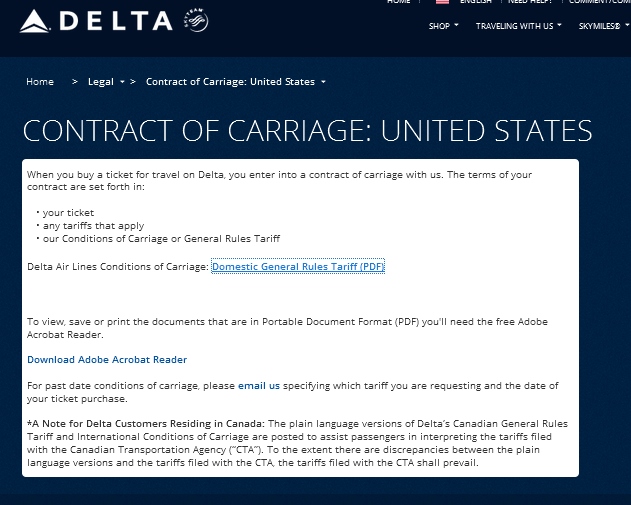This screenshot has width=631, height=505.
Task: Expand the TRAVELING WITH US menu
Action: [518, 26]
